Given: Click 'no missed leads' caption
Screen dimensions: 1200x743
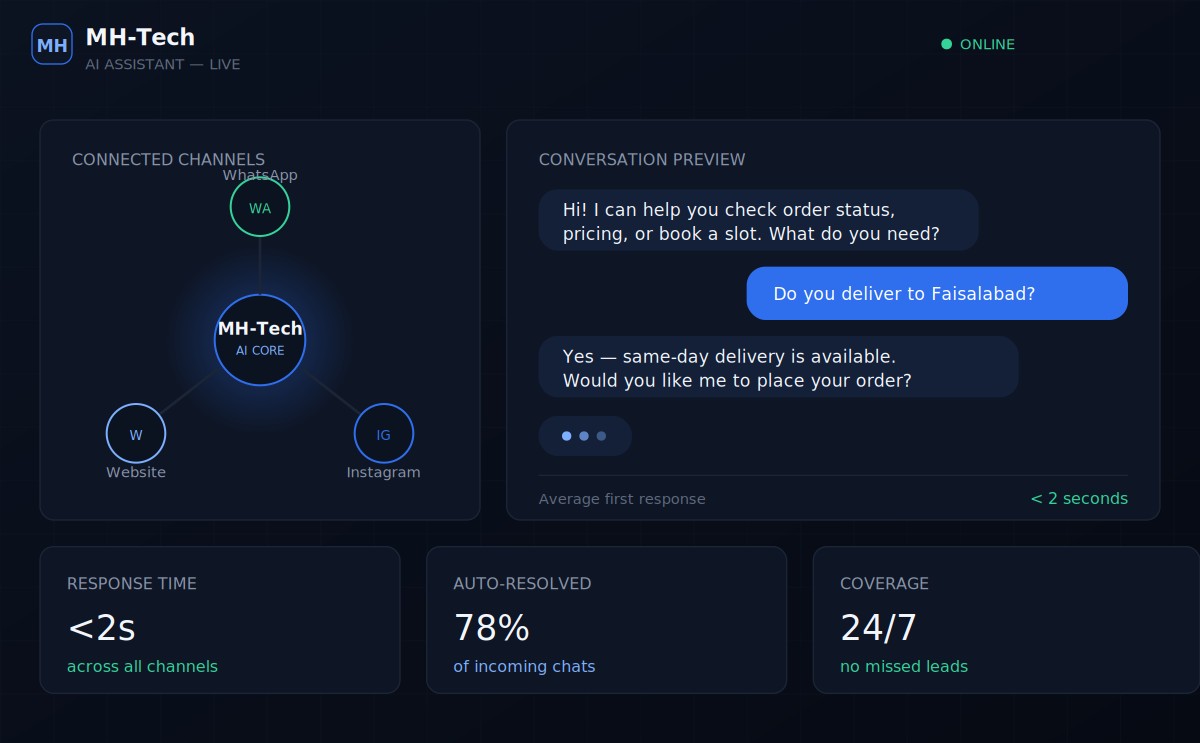Looking at the screenshot, I should (904, 666).
